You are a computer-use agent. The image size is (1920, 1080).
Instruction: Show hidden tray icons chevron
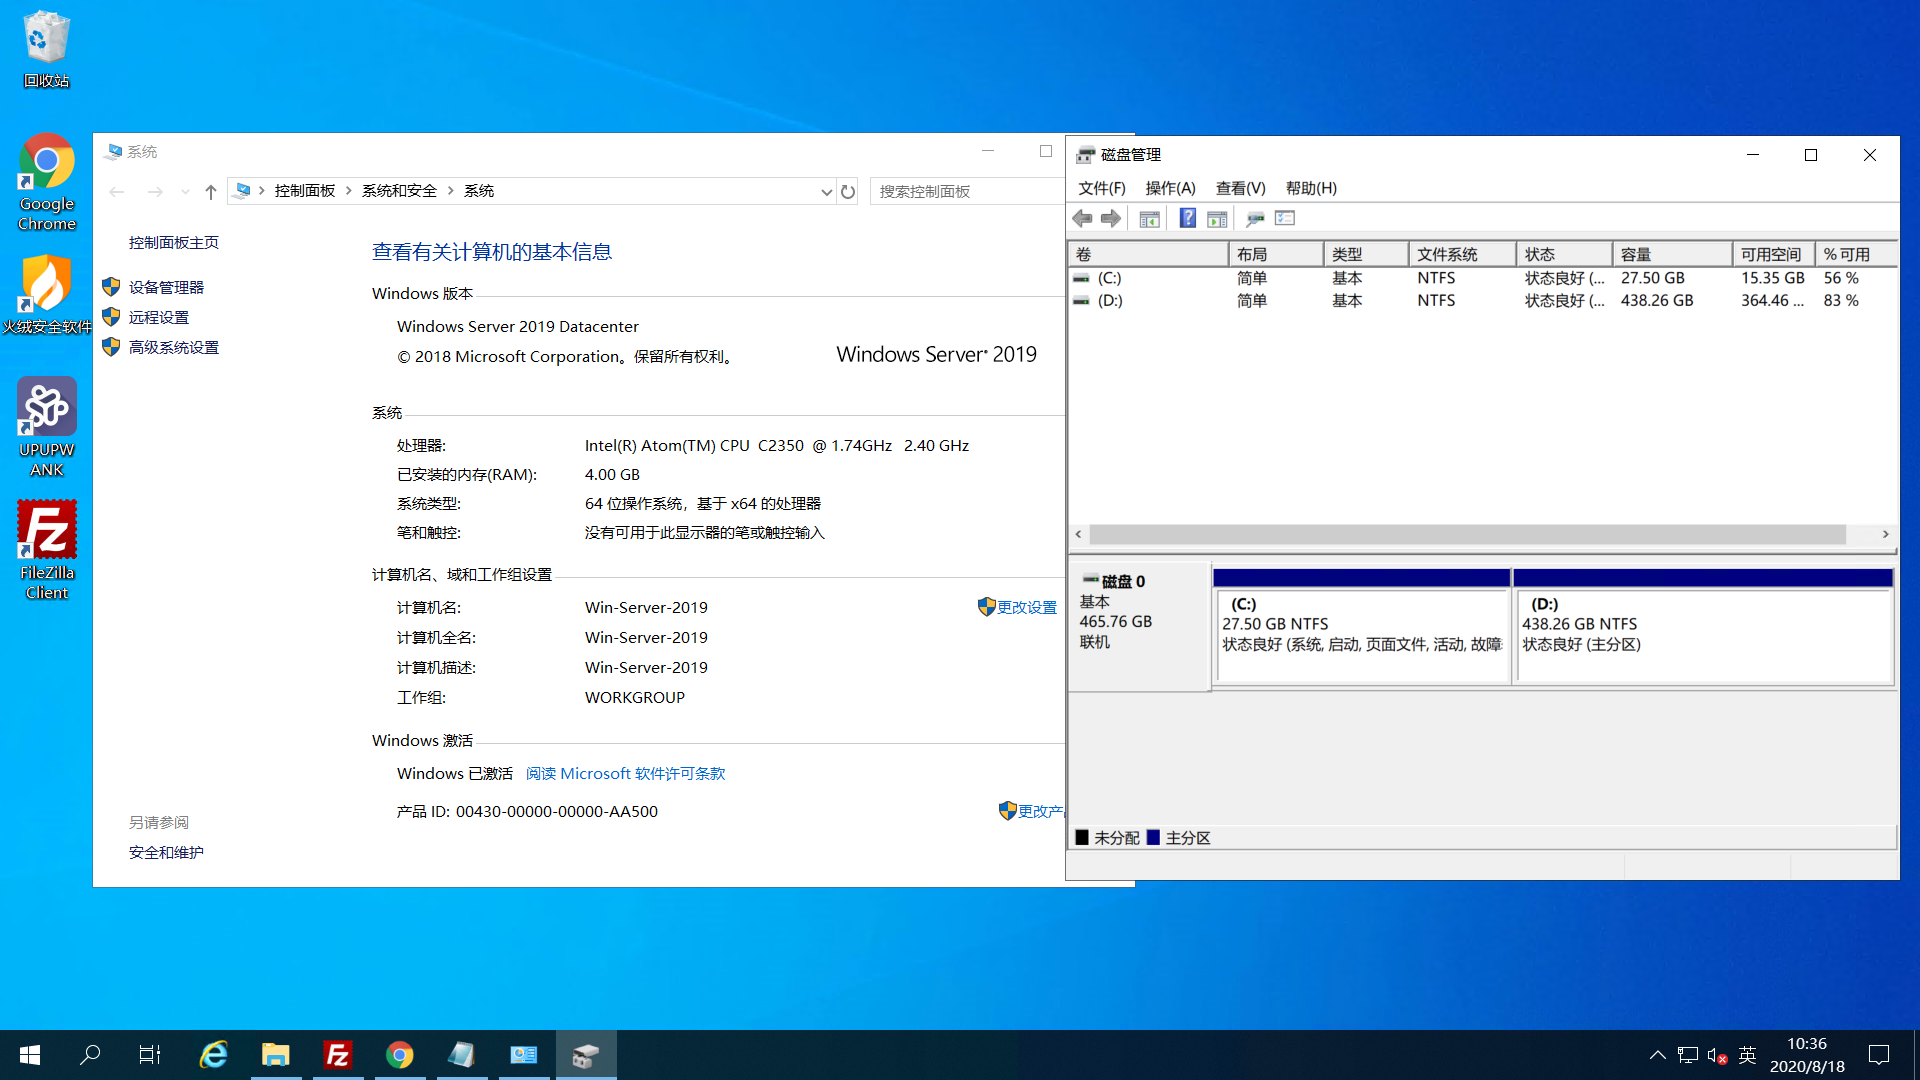pos(1657,1055)
